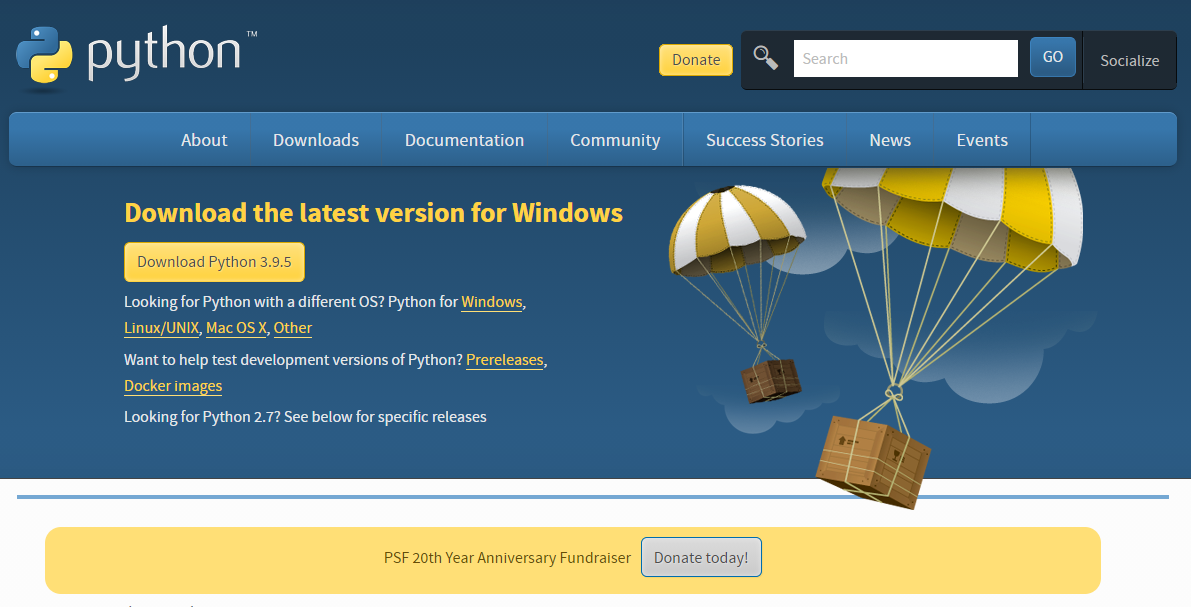Follow the Linux/UNIX download link
The width and height of the screenshot is (1191, 607).
(161, 328)
